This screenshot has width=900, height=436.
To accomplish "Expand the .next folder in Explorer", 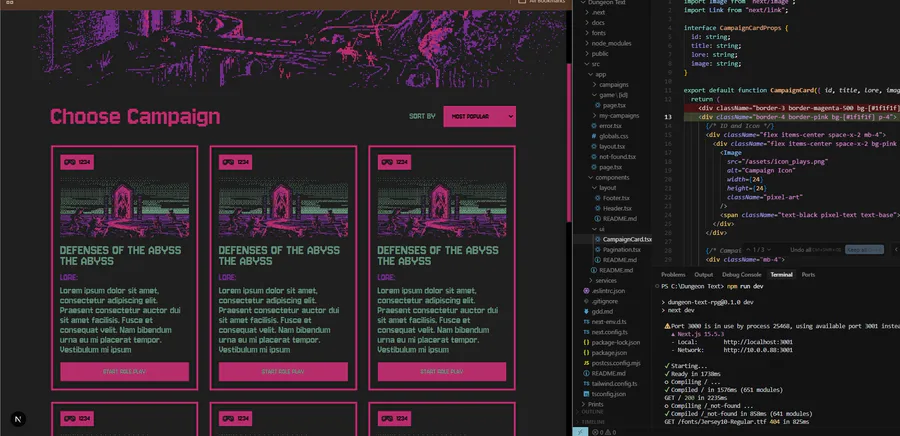I will click(x=598, y=12).
